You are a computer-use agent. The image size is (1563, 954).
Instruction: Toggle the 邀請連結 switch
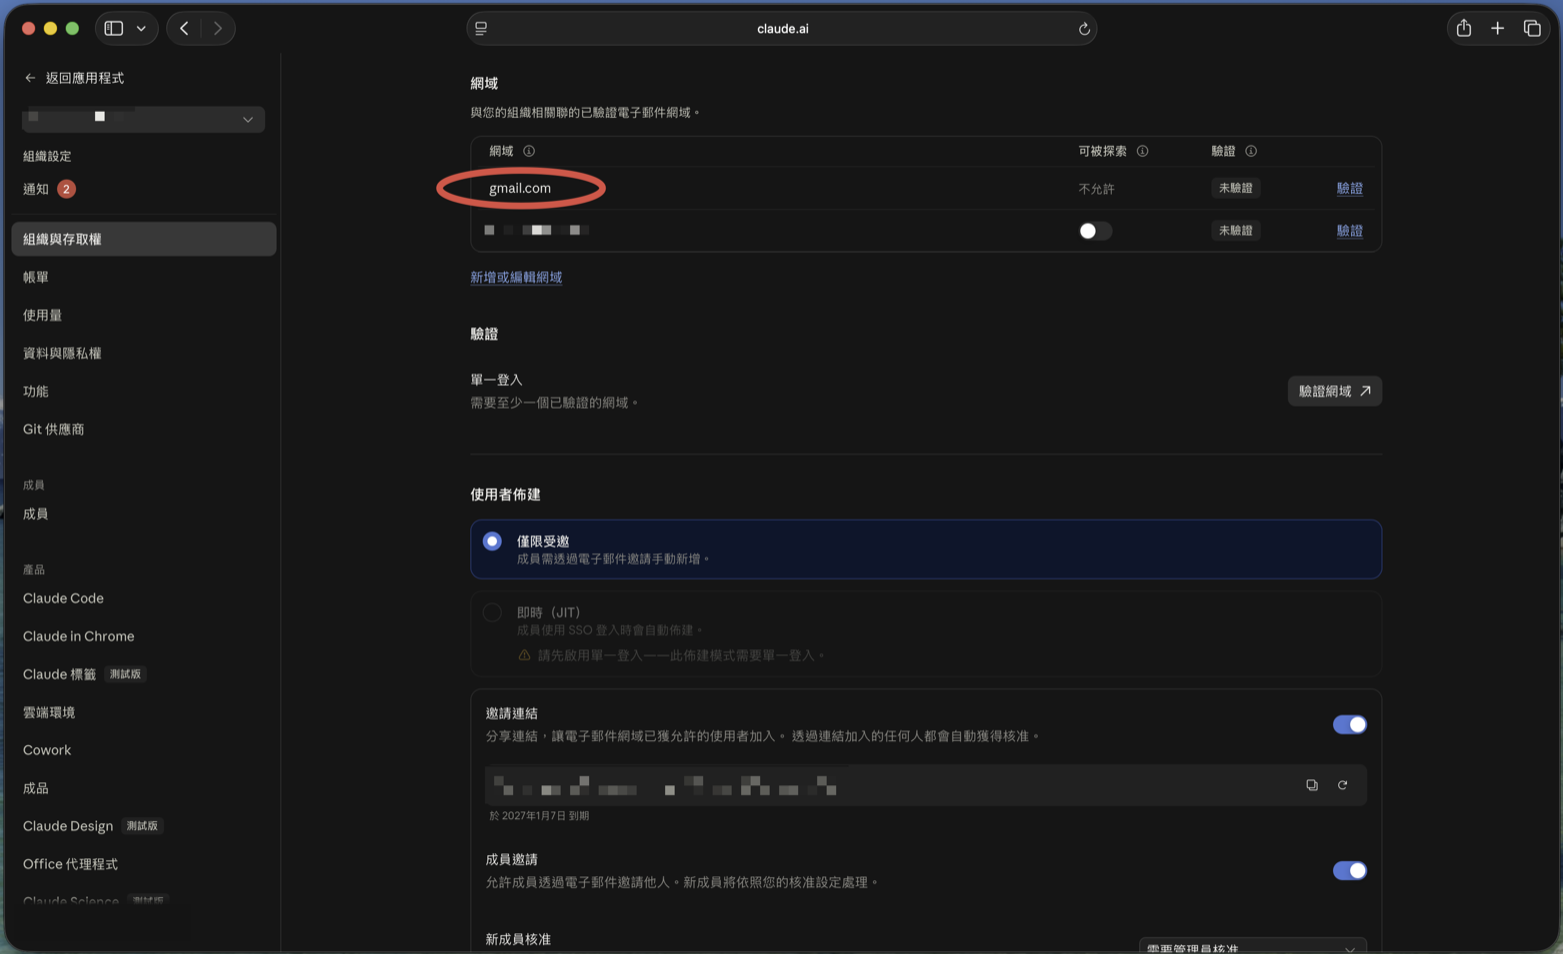coord(1349,725)
